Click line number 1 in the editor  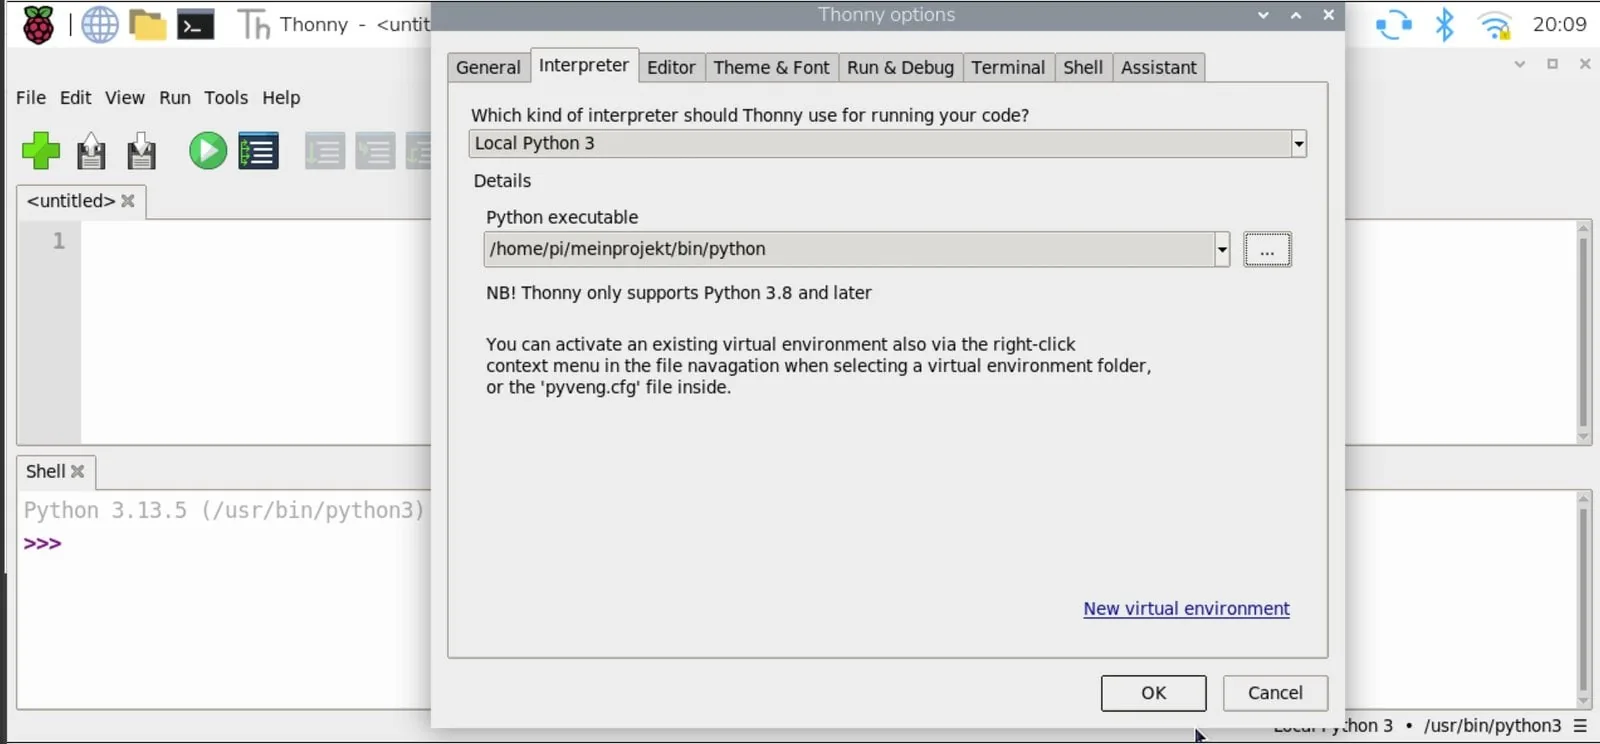59,241
